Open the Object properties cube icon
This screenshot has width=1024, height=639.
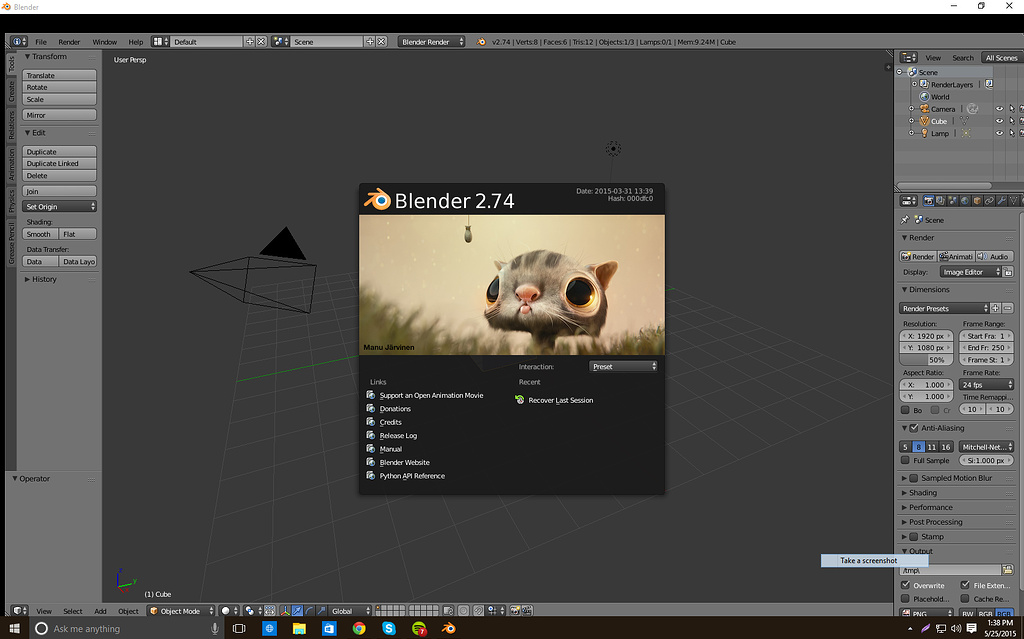point(977,201)
